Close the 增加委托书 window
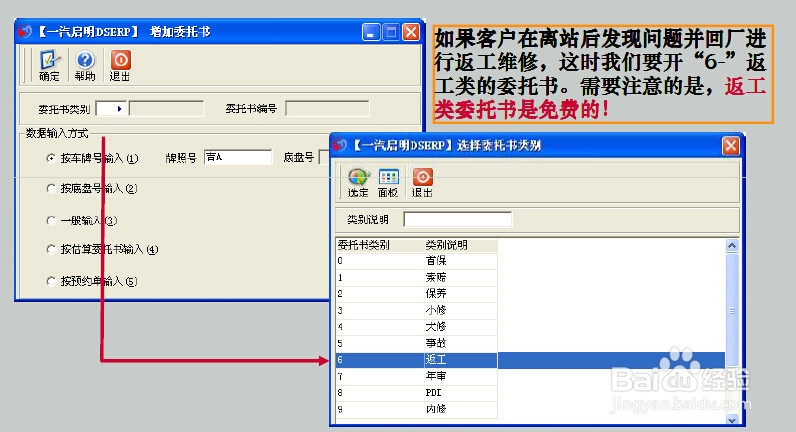Viewport: 796px width, 432px height. (x=411, y=32)
